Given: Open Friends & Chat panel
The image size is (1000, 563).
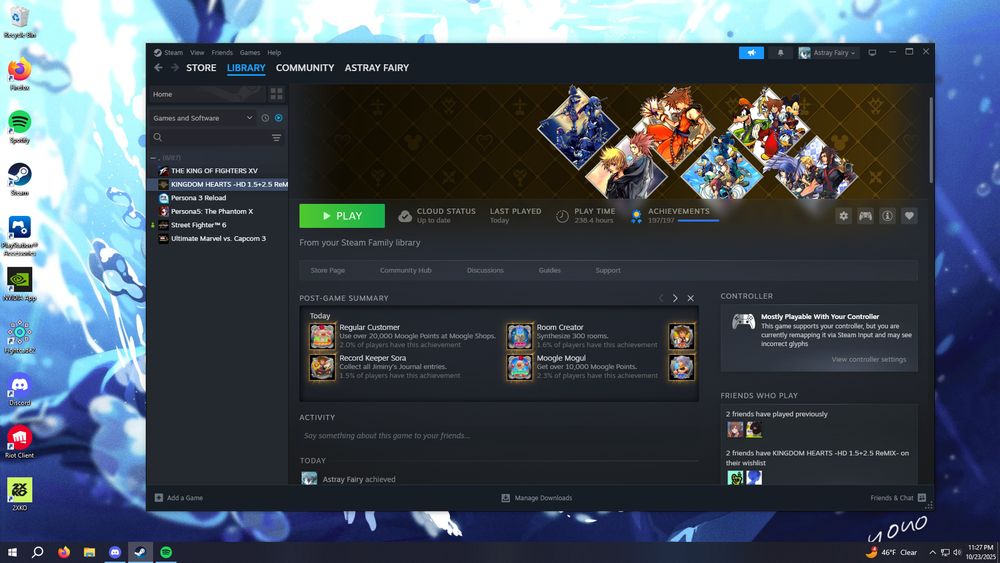Looking at the screenshot, I should tap(898, 498).
